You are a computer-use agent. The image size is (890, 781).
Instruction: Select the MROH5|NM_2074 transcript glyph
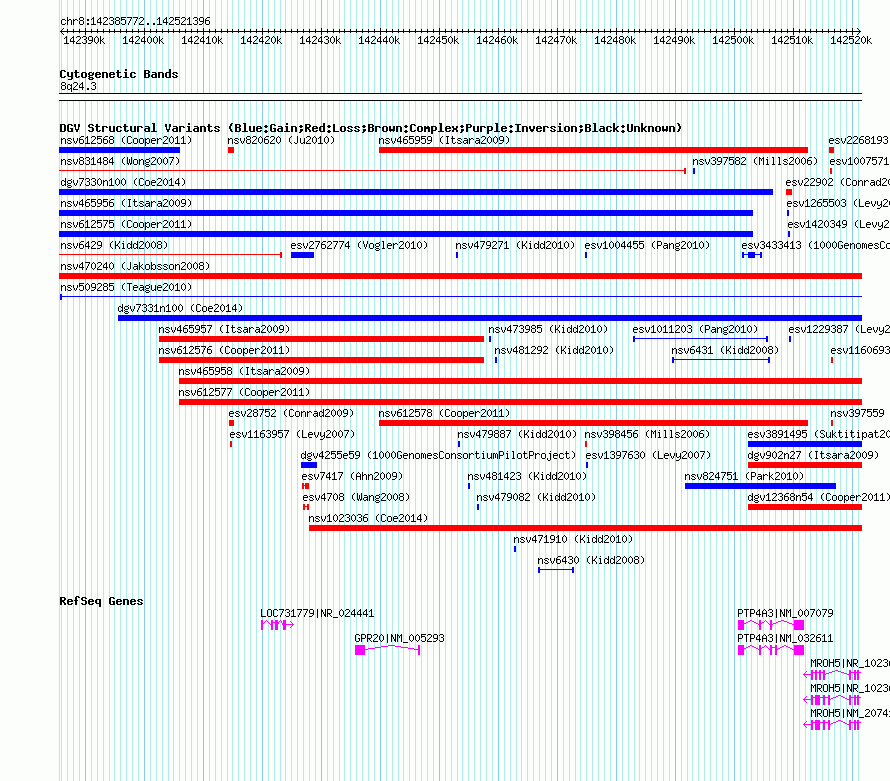click(832, 725)
